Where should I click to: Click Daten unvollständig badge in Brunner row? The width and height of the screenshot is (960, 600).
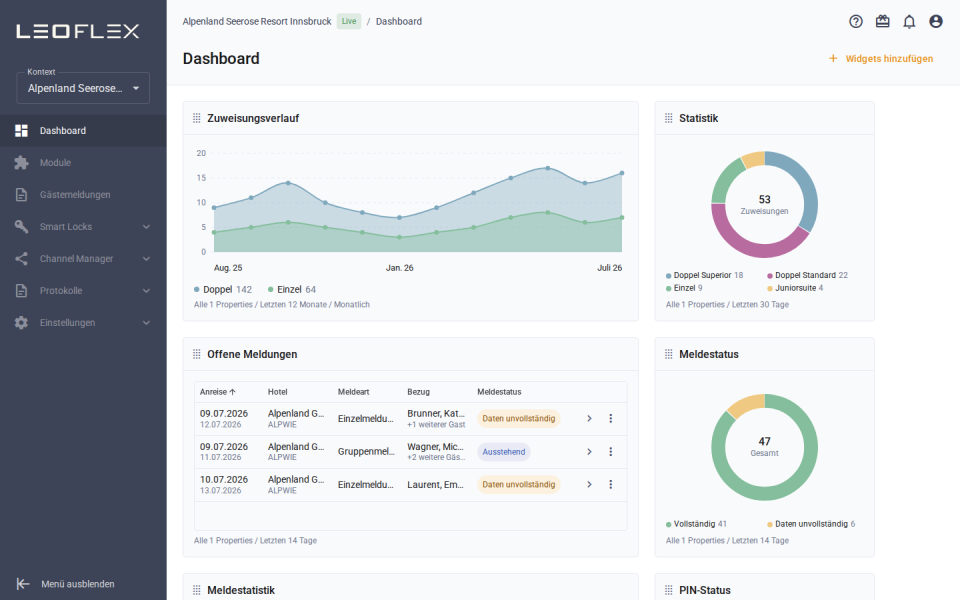pyautogui.click(x=519, y=419)
